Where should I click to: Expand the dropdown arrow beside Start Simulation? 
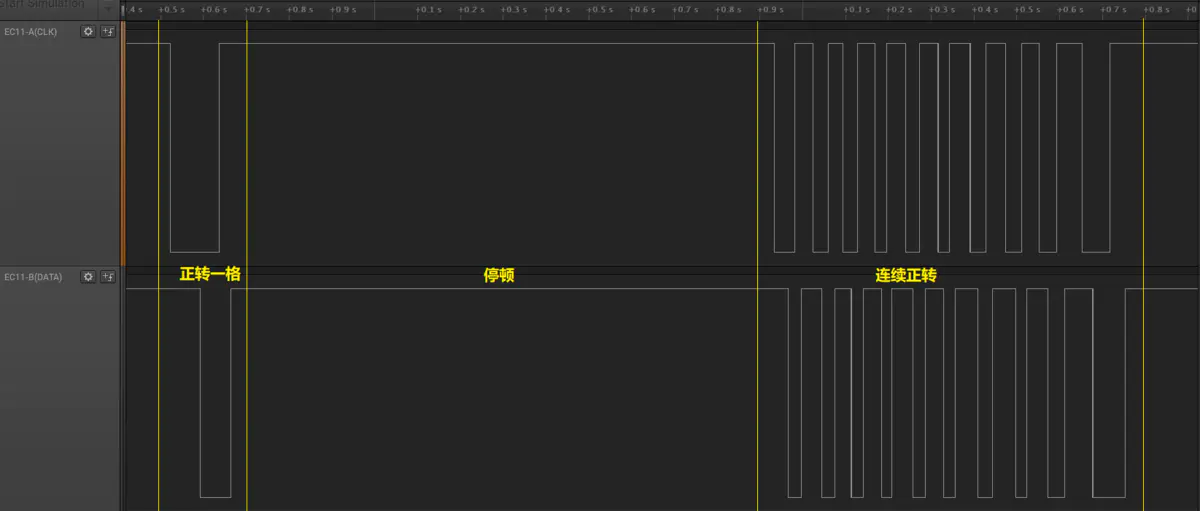pyautogui.click(x=108, y=5)
